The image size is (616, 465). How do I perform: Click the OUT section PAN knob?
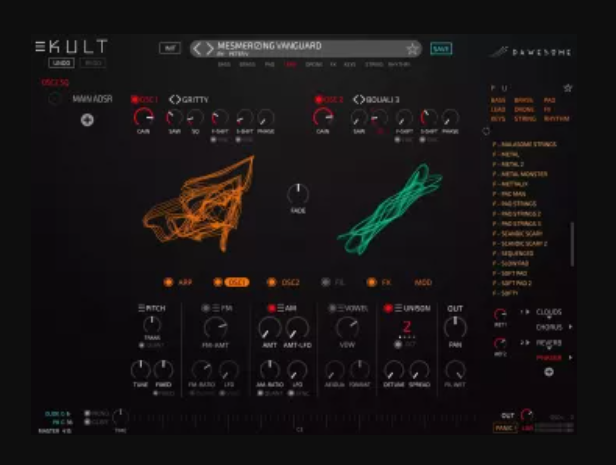click(455, 327)
